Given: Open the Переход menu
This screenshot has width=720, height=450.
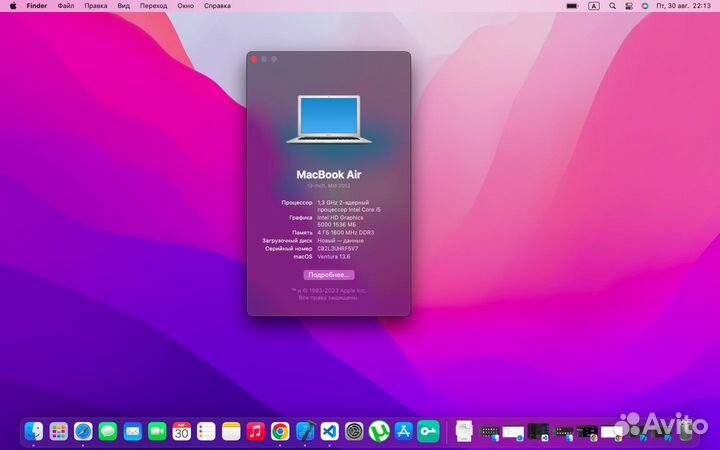Looking at the screenshot, I should click(153, 6).
